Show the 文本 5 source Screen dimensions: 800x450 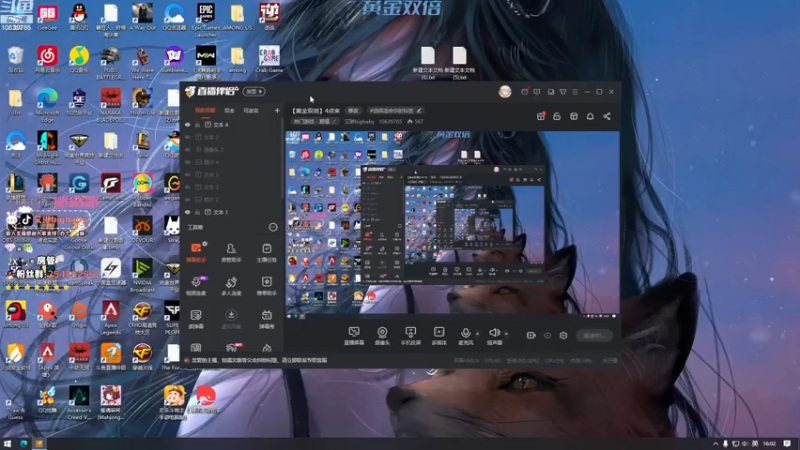(187, 174)
